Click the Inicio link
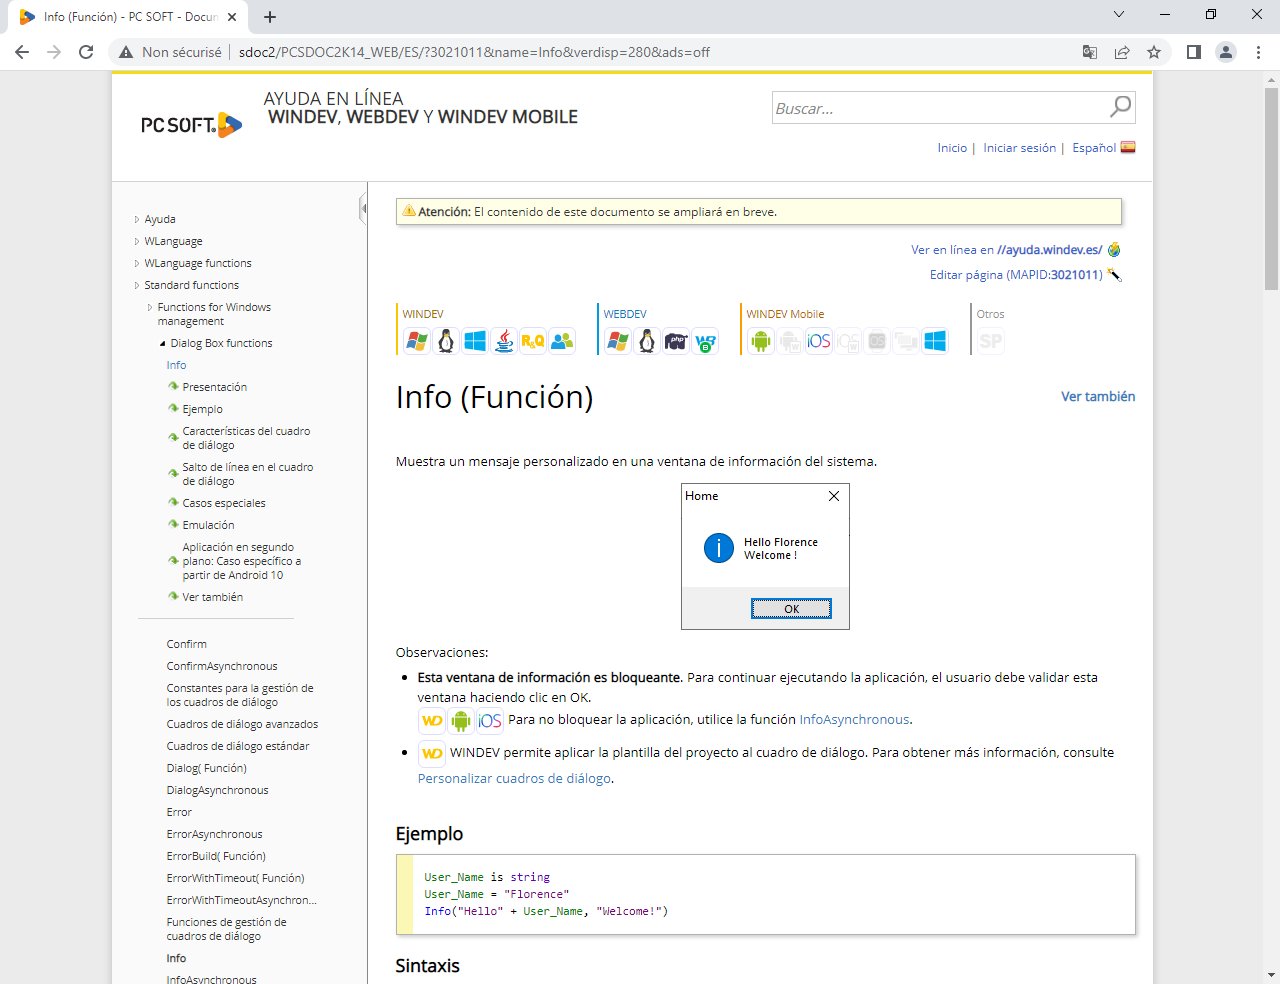Image resolution: width=1280 pixels, height=984 pixels. tap(952, 148)
